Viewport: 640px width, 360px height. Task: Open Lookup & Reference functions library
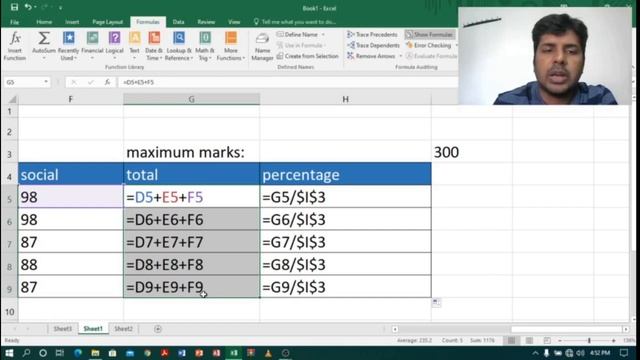point(178,46)
